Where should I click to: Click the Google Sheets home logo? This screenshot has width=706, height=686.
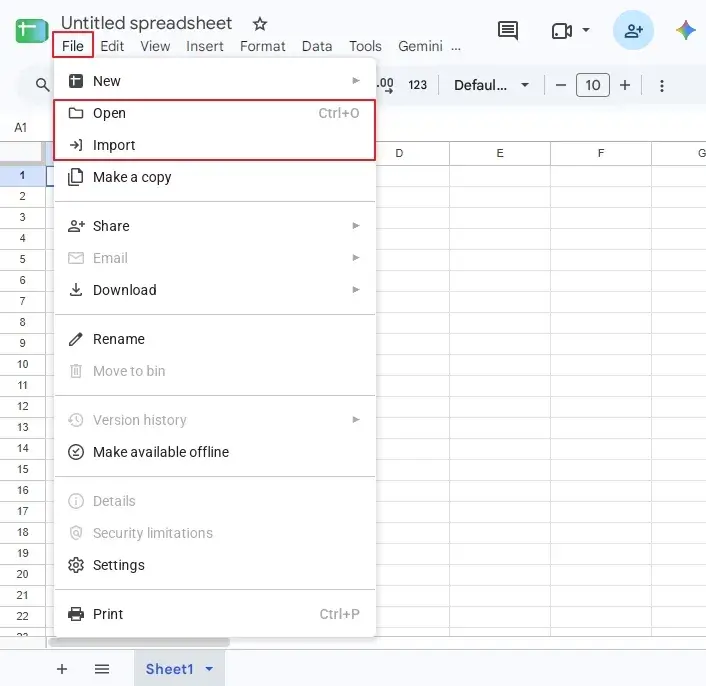click(x=32, y=31)
